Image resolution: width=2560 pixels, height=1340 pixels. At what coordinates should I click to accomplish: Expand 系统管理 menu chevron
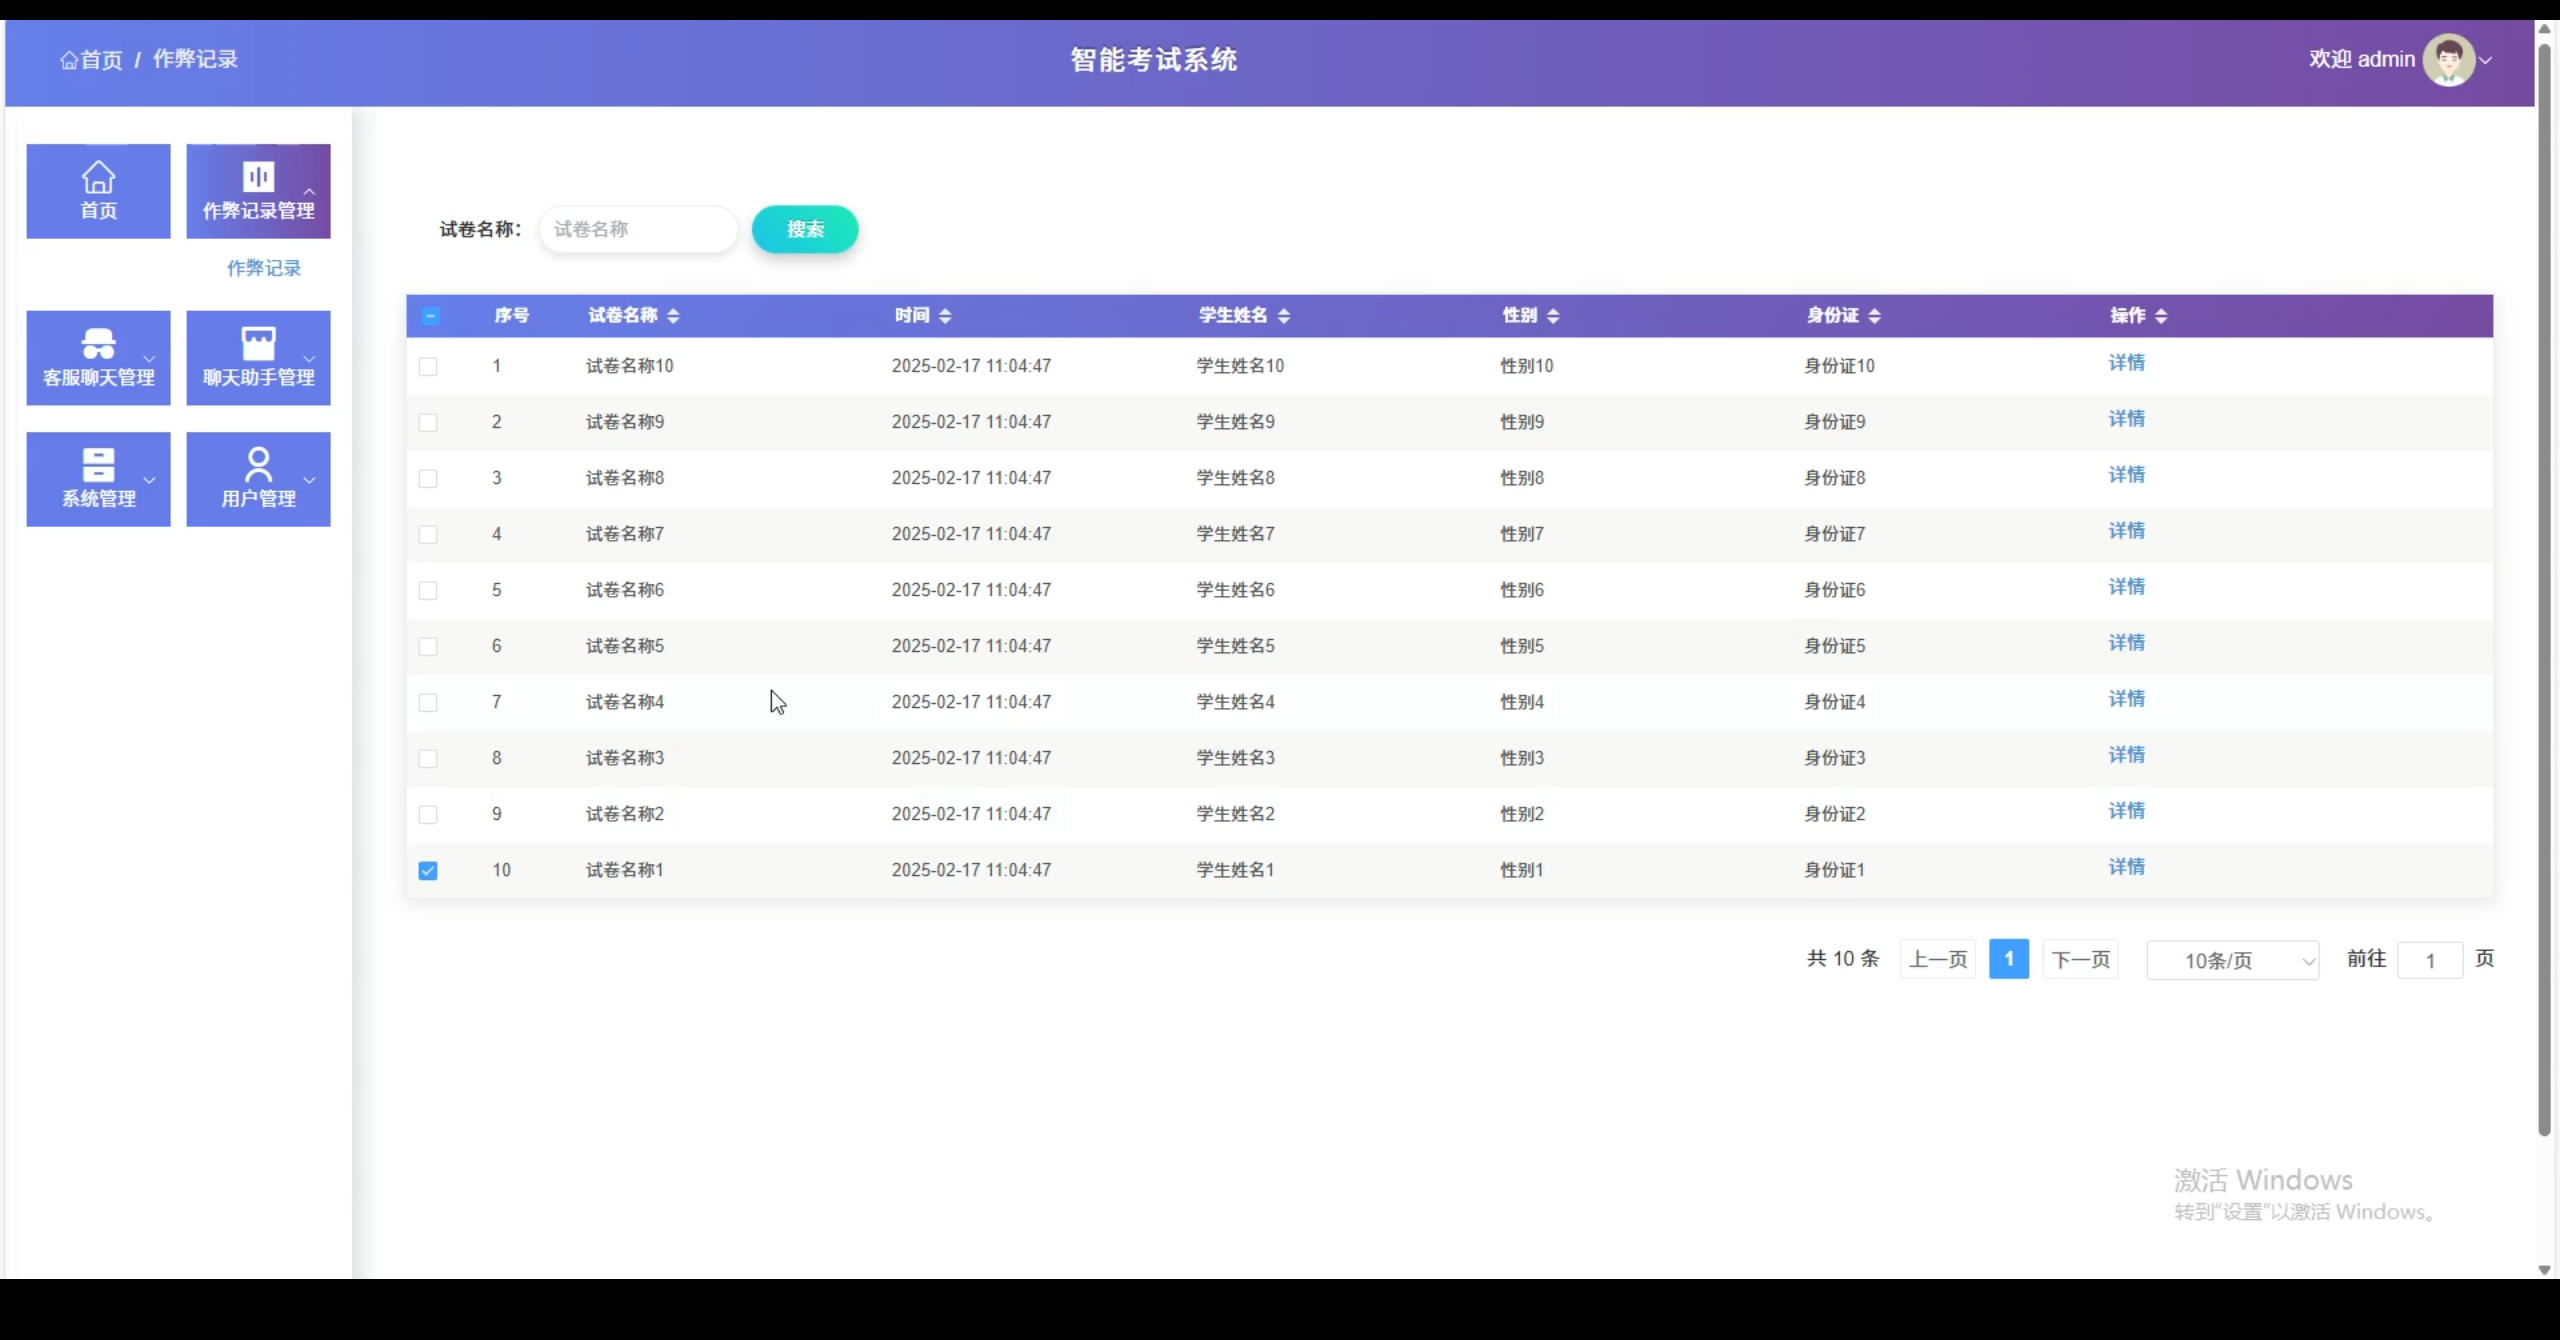[x=150, y=480]
